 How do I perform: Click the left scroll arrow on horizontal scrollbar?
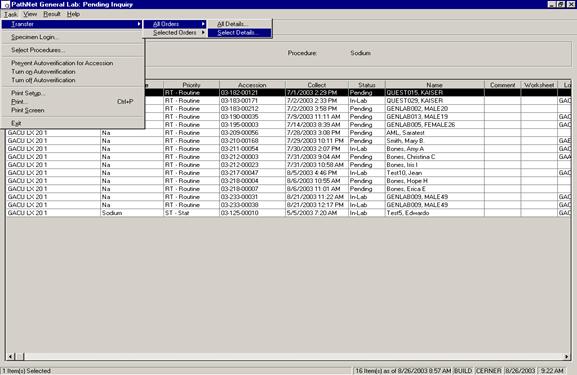click(11, 356)
